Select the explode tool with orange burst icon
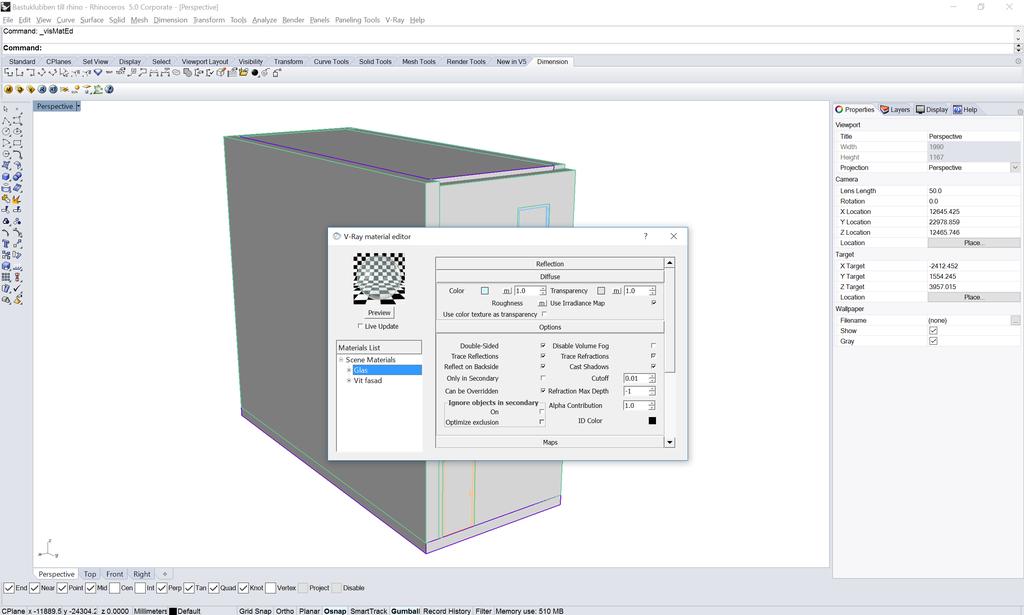 click(x=16, y=198)
